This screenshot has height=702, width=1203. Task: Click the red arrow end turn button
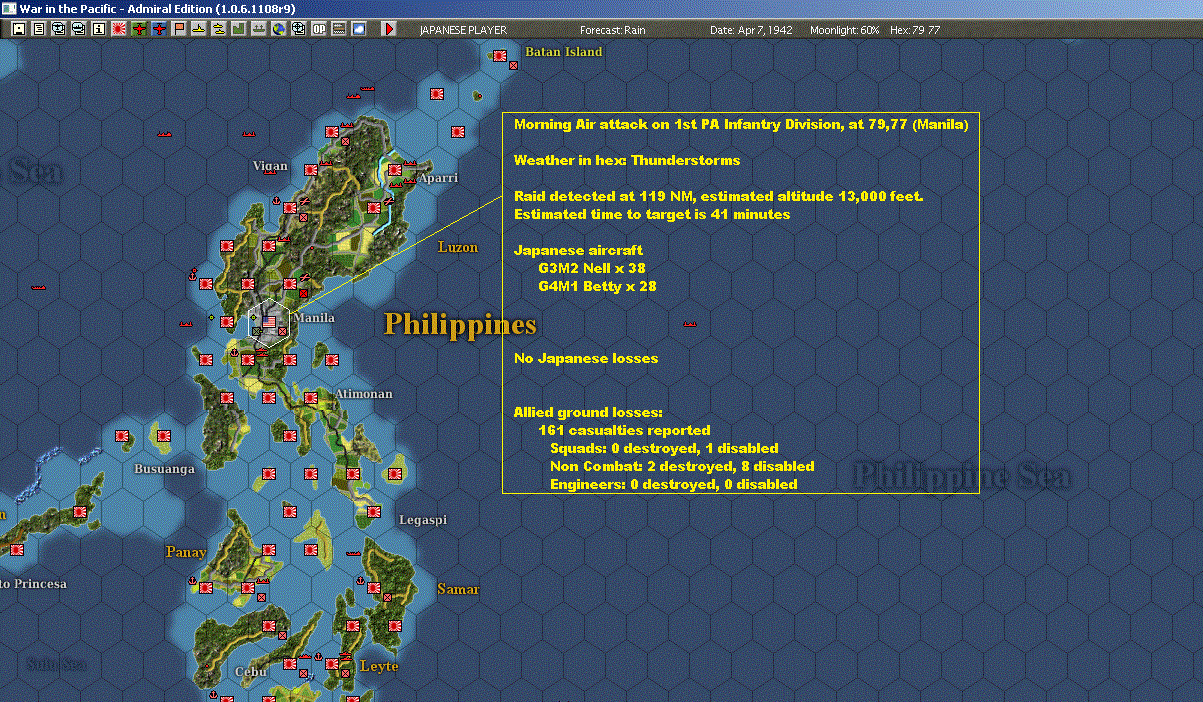(390, 29)
